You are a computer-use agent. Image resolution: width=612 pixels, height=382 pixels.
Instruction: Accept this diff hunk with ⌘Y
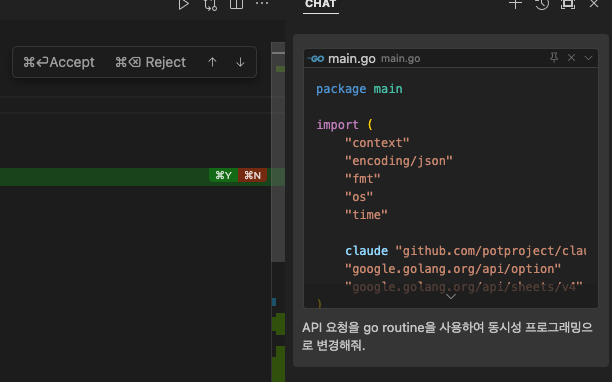coord(224,175)
